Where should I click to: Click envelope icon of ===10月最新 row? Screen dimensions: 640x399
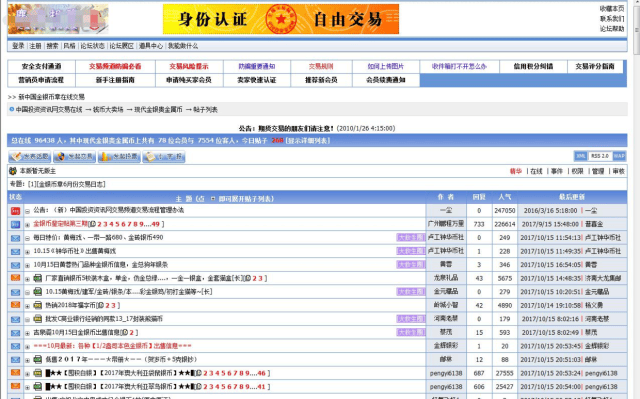(16, 346)
